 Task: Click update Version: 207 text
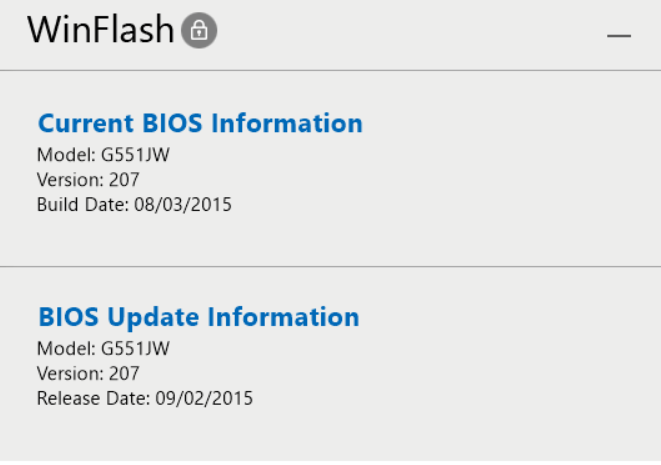88,374
